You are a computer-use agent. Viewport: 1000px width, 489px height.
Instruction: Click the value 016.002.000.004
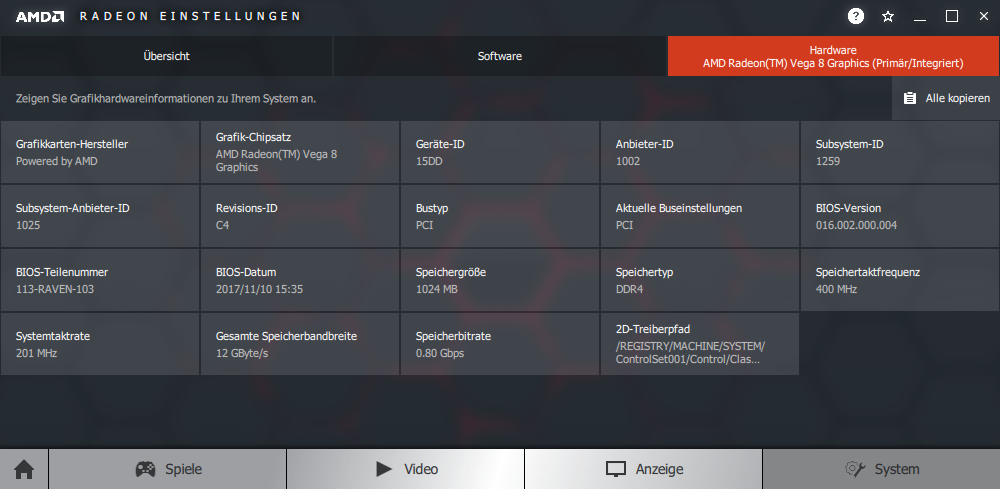[857, 225]
